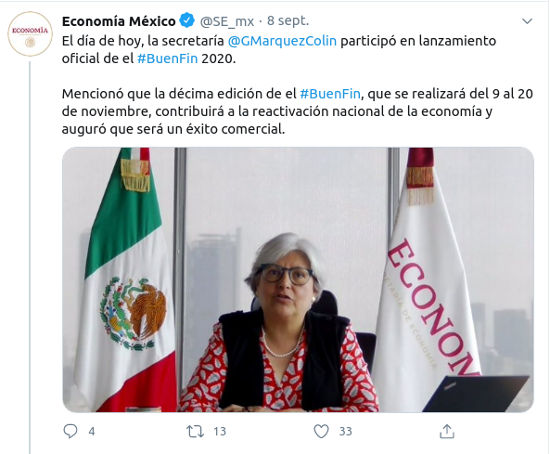Open the @GMarquezColin mention
Screen dimensions: 550x454
click(282, 41)
